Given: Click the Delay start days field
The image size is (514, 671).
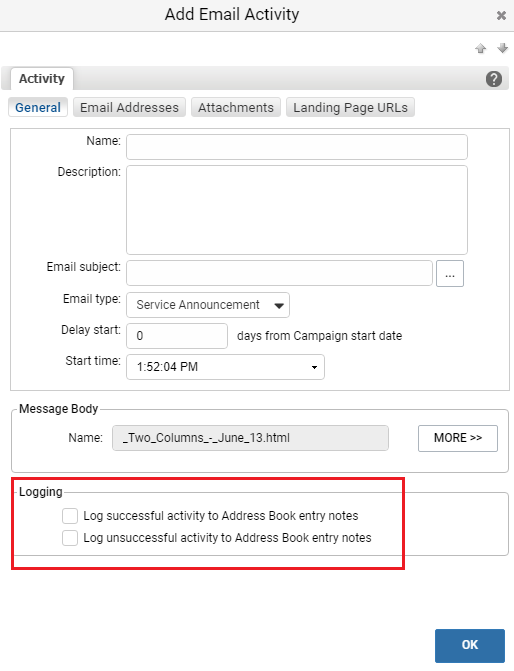Looking at the screenshot, I should pyautogui.click(x=177, y=336).
